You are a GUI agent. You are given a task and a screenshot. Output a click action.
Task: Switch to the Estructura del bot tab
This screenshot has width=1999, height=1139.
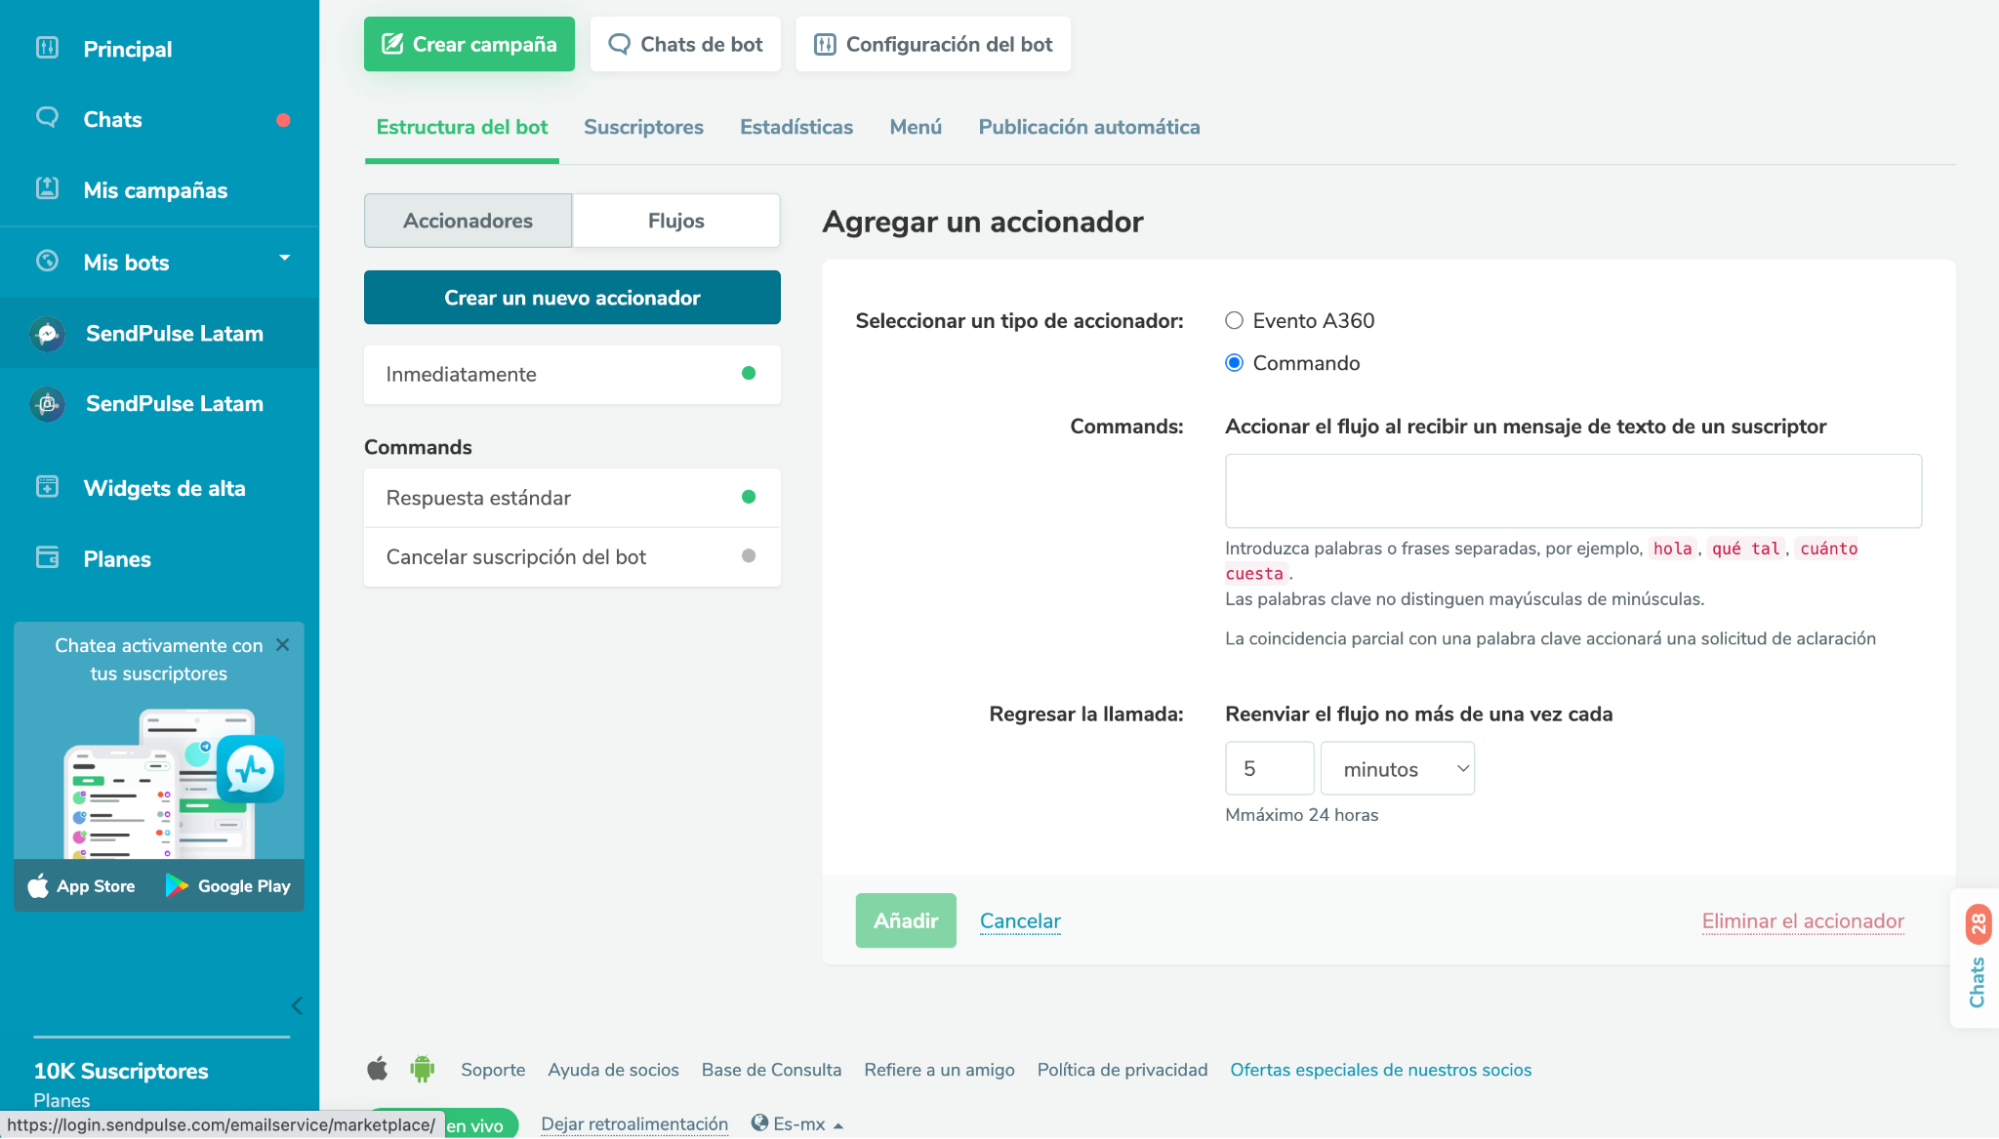tap(462, 127)
